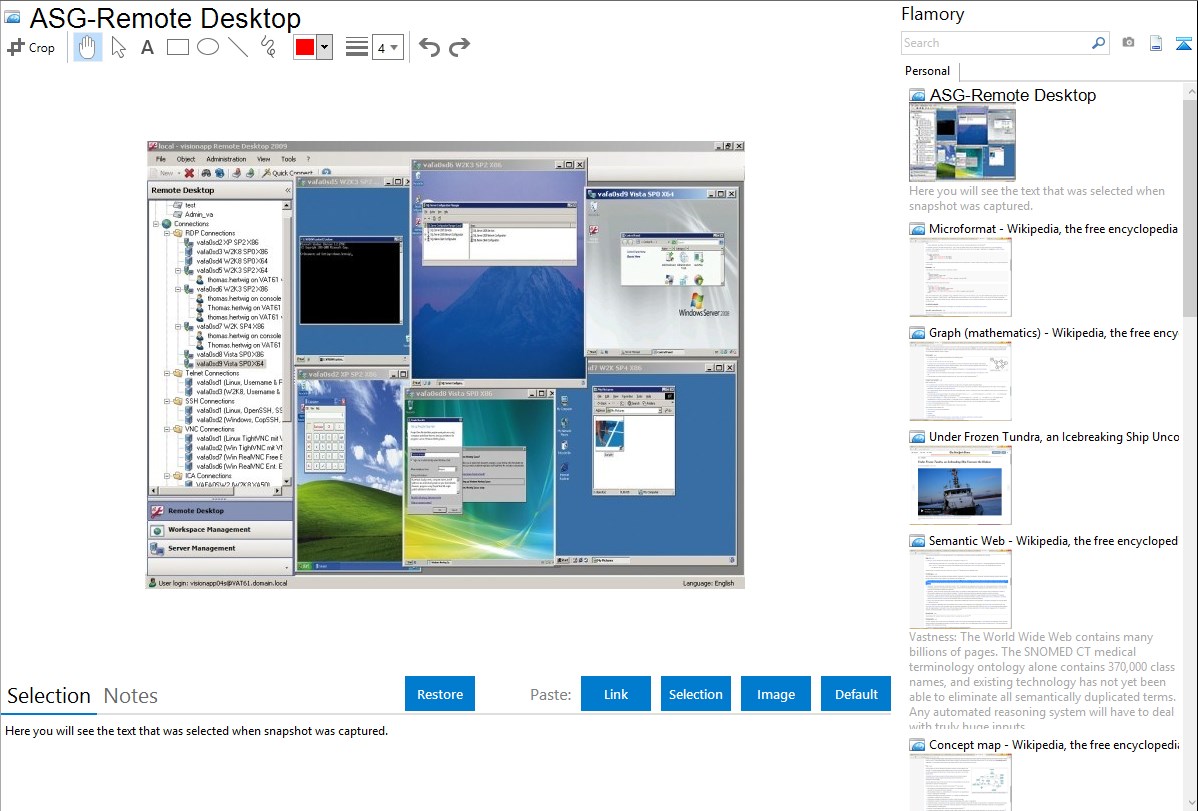Undo the last annotation

coord(429,47)
